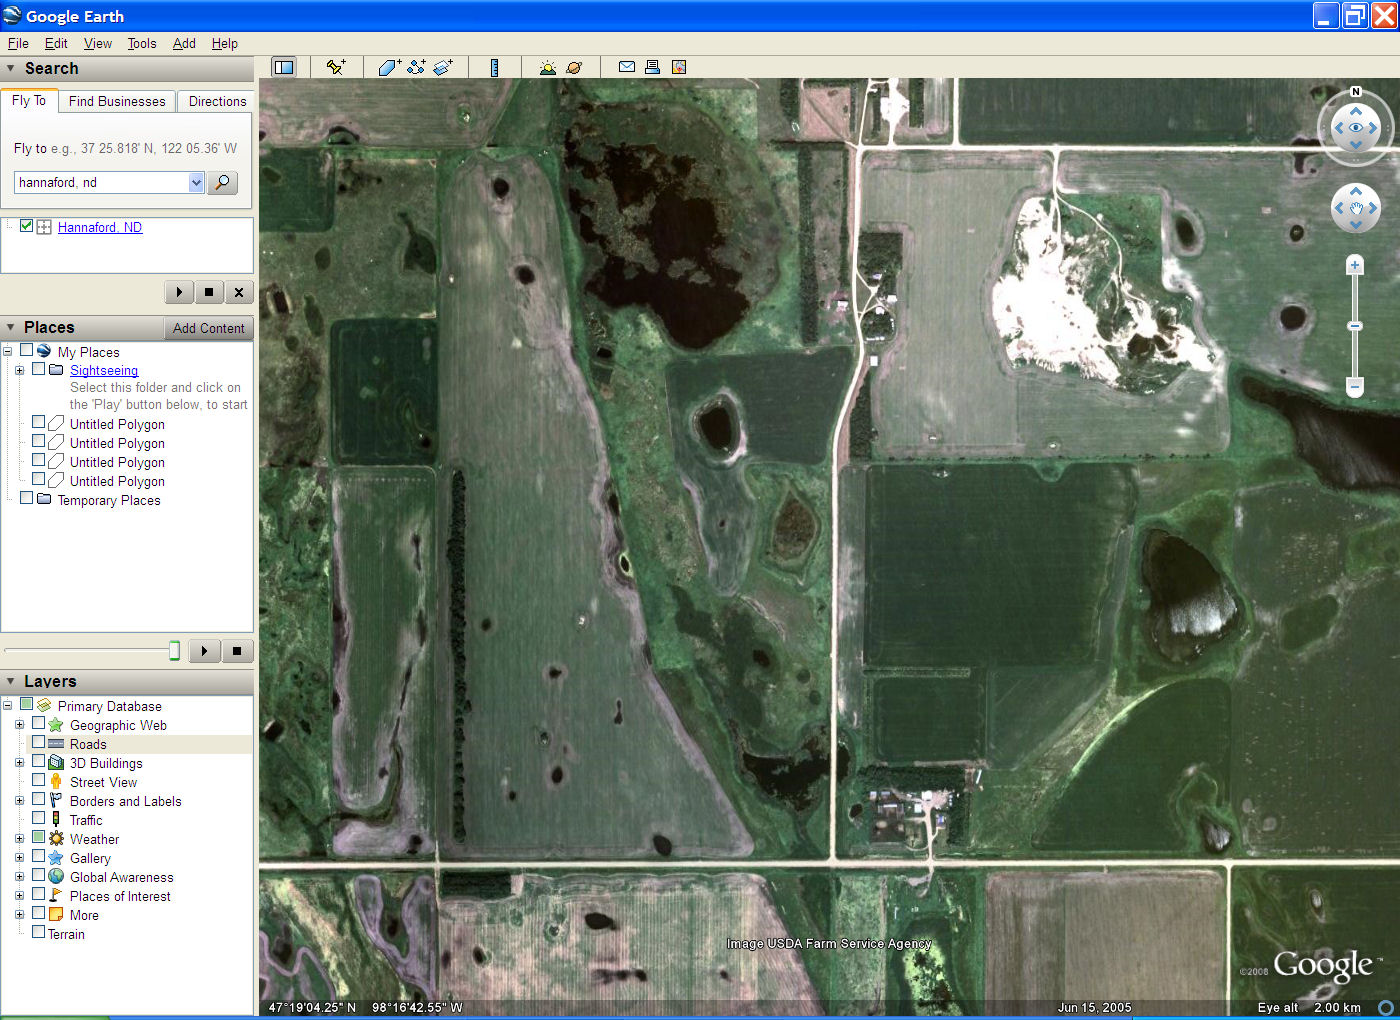Collapse the Layers panel triangle
Screen dimensions: 1400x1020
click(x=11, y=681)
